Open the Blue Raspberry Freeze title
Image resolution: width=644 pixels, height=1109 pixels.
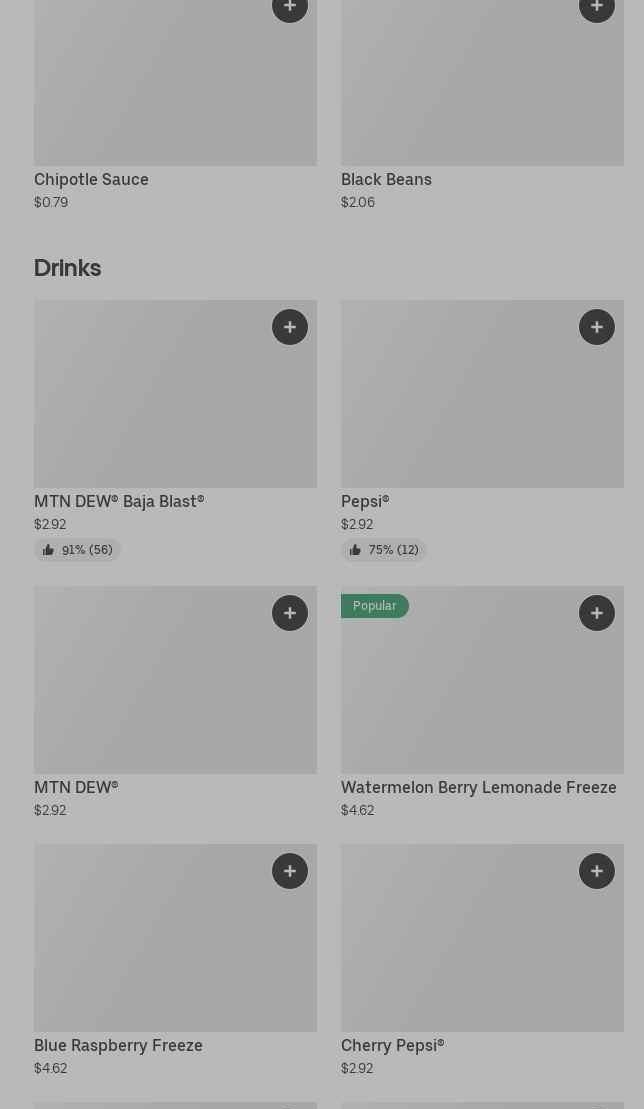click(118, 1046)
